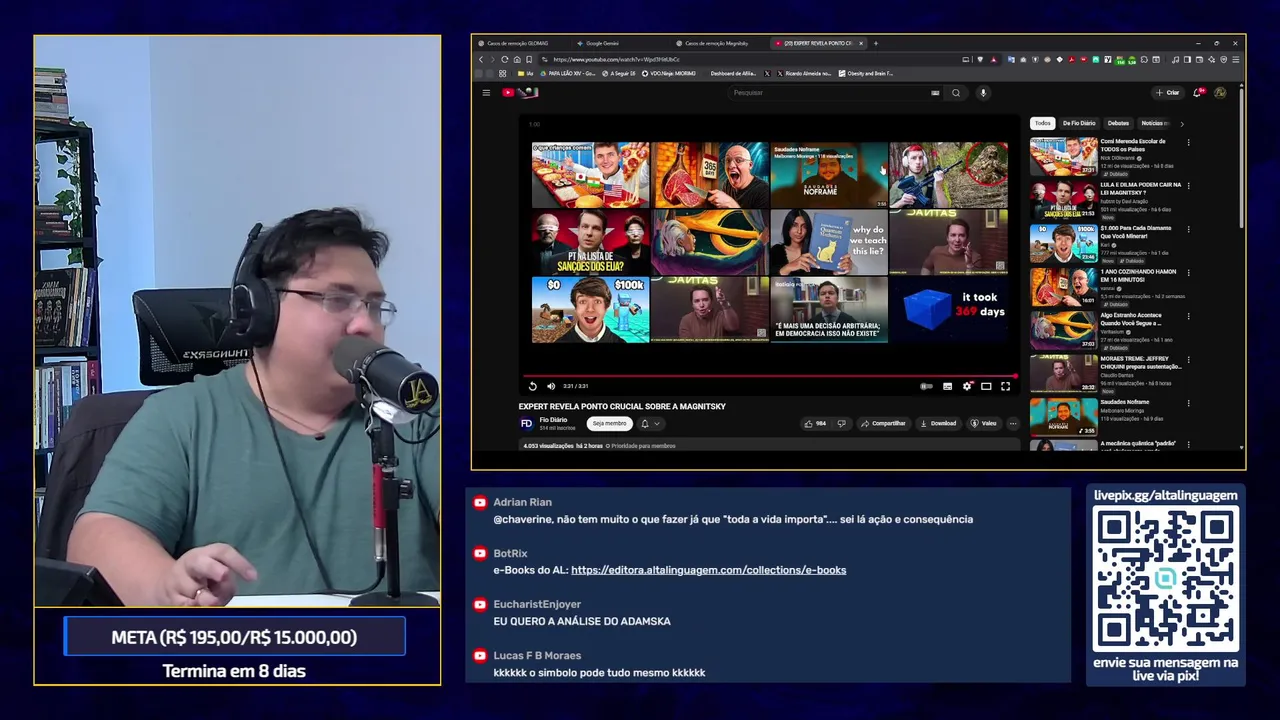The height and width of the screenshot is (720, 1280).
Task: Click the Compartilhar share button
Action: [883, 423]
